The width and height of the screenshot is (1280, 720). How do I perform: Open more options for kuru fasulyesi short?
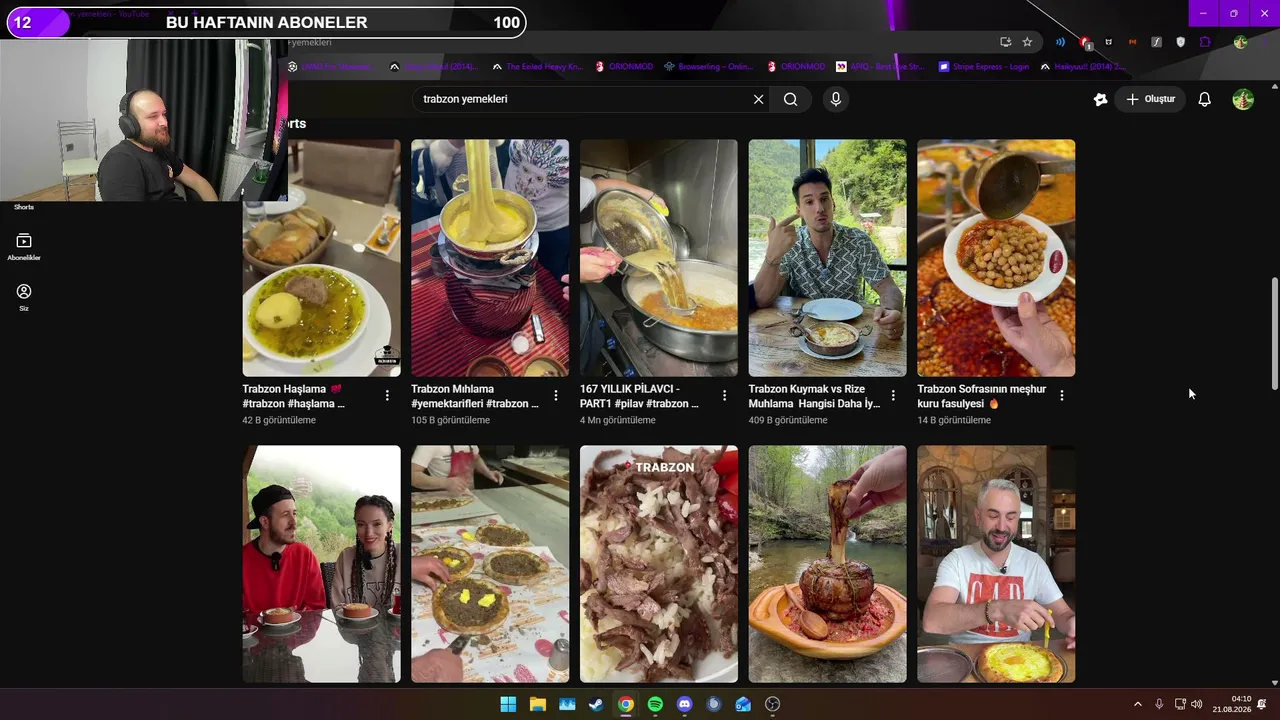(1061, 396)
